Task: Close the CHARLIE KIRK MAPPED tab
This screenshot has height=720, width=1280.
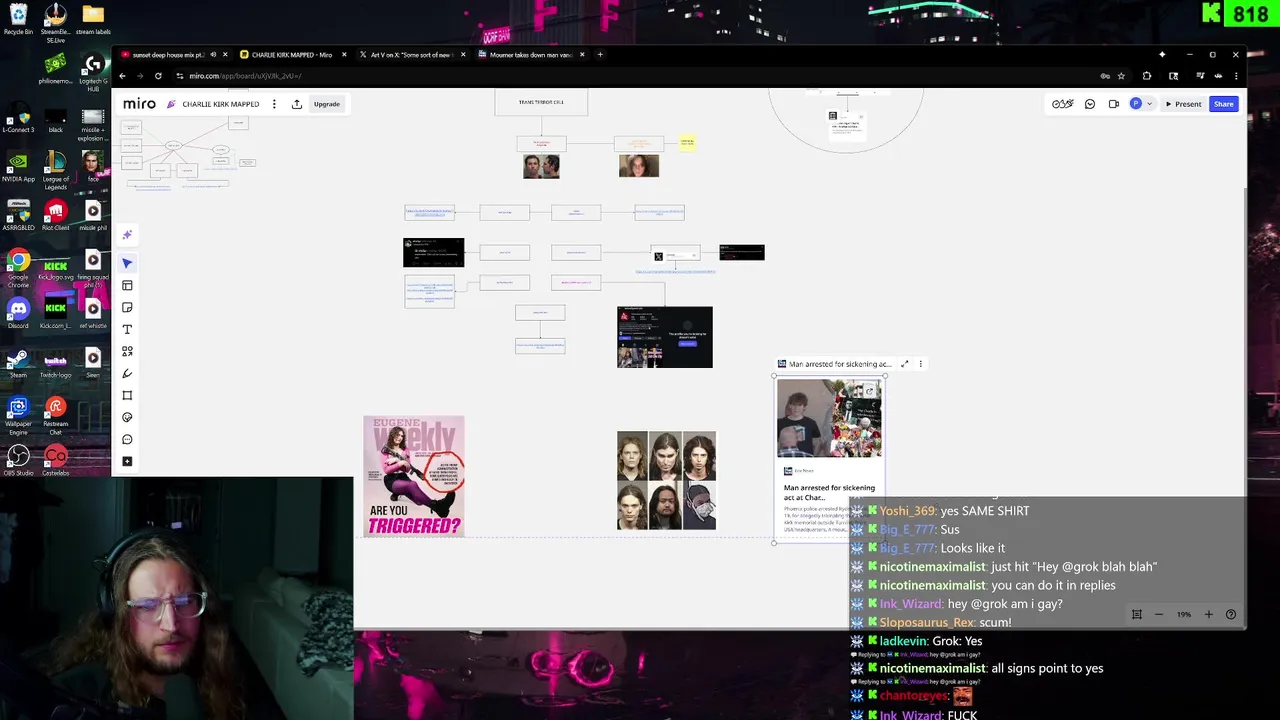Action: (x=344, y=55)
